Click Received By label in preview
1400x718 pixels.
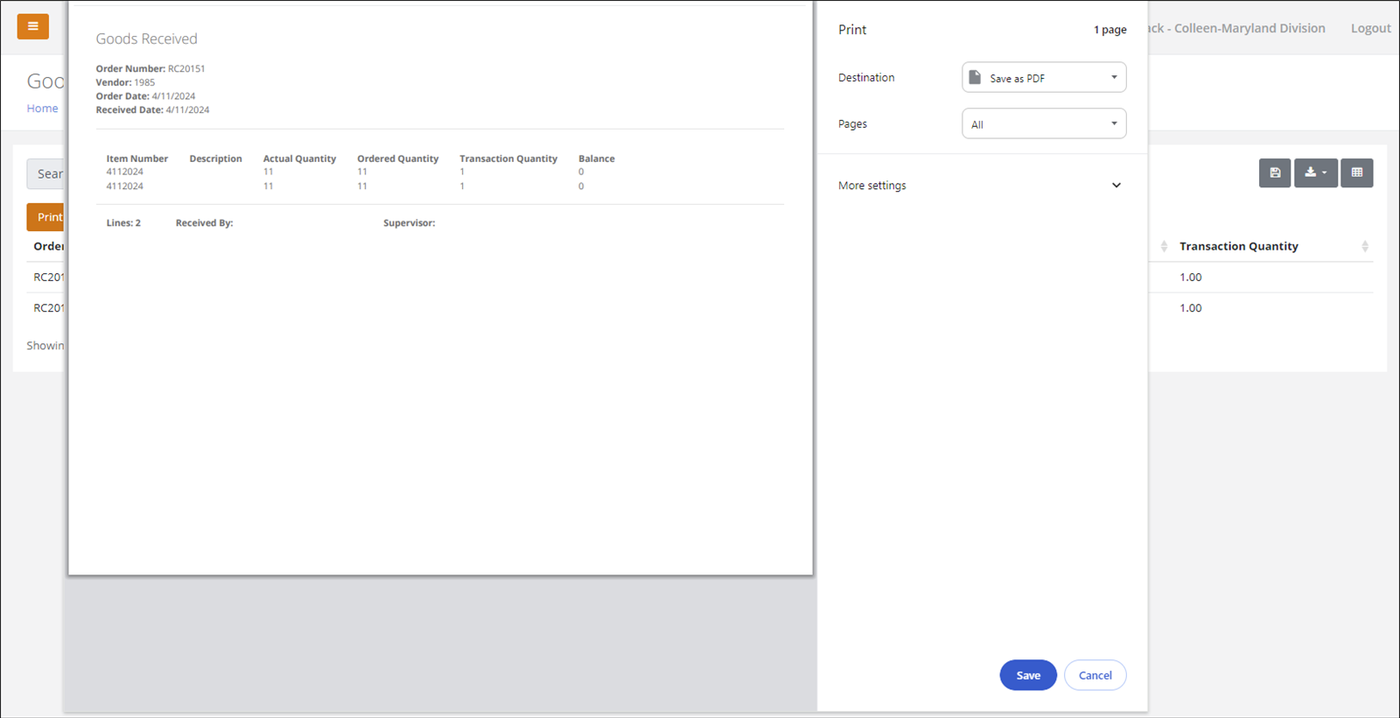204,223
